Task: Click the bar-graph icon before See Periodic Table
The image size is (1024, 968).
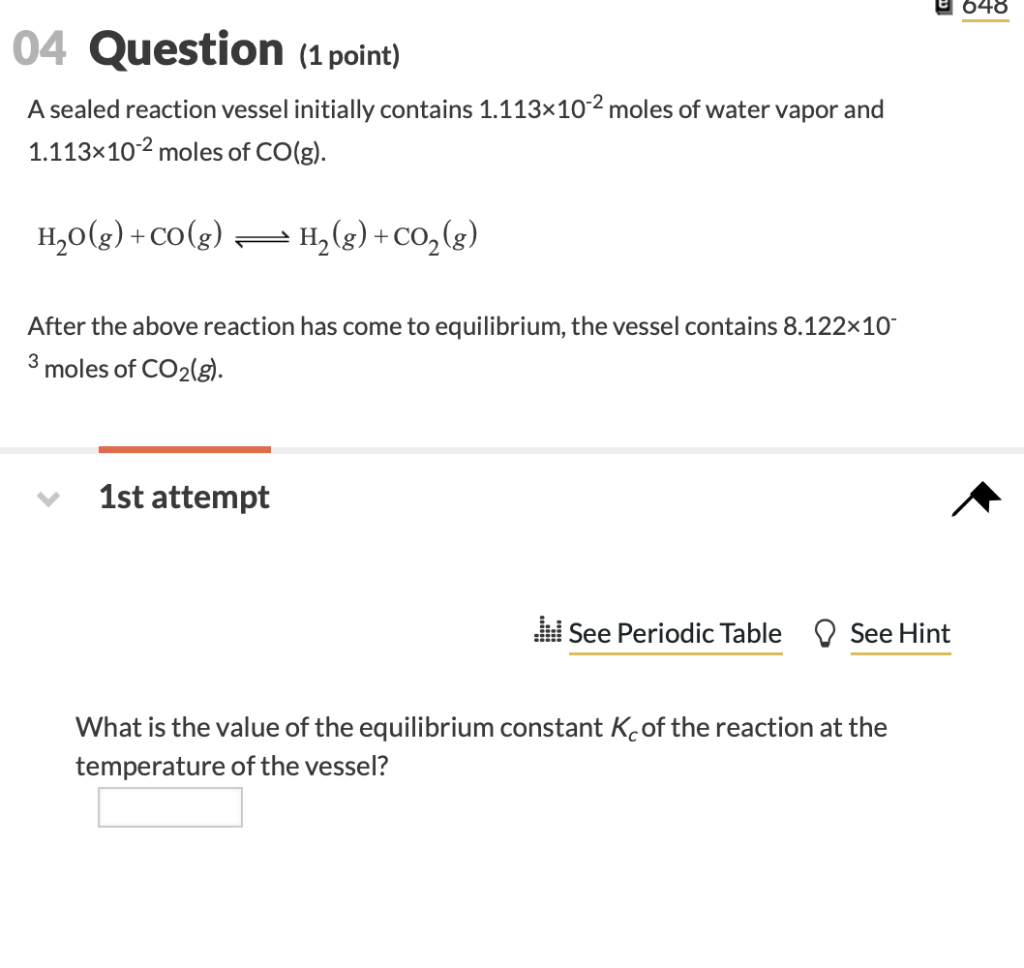Action: [x=546, y=632]
